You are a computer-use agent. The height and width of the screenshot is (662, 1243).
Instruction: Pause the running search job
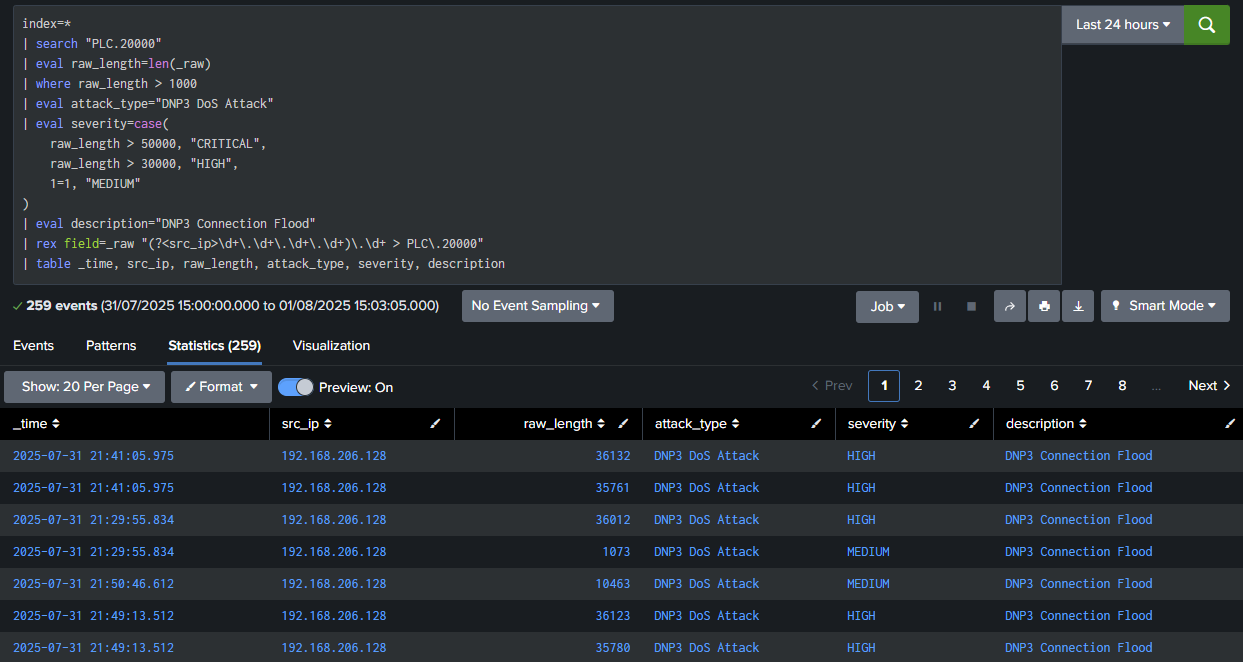[937, 306]
